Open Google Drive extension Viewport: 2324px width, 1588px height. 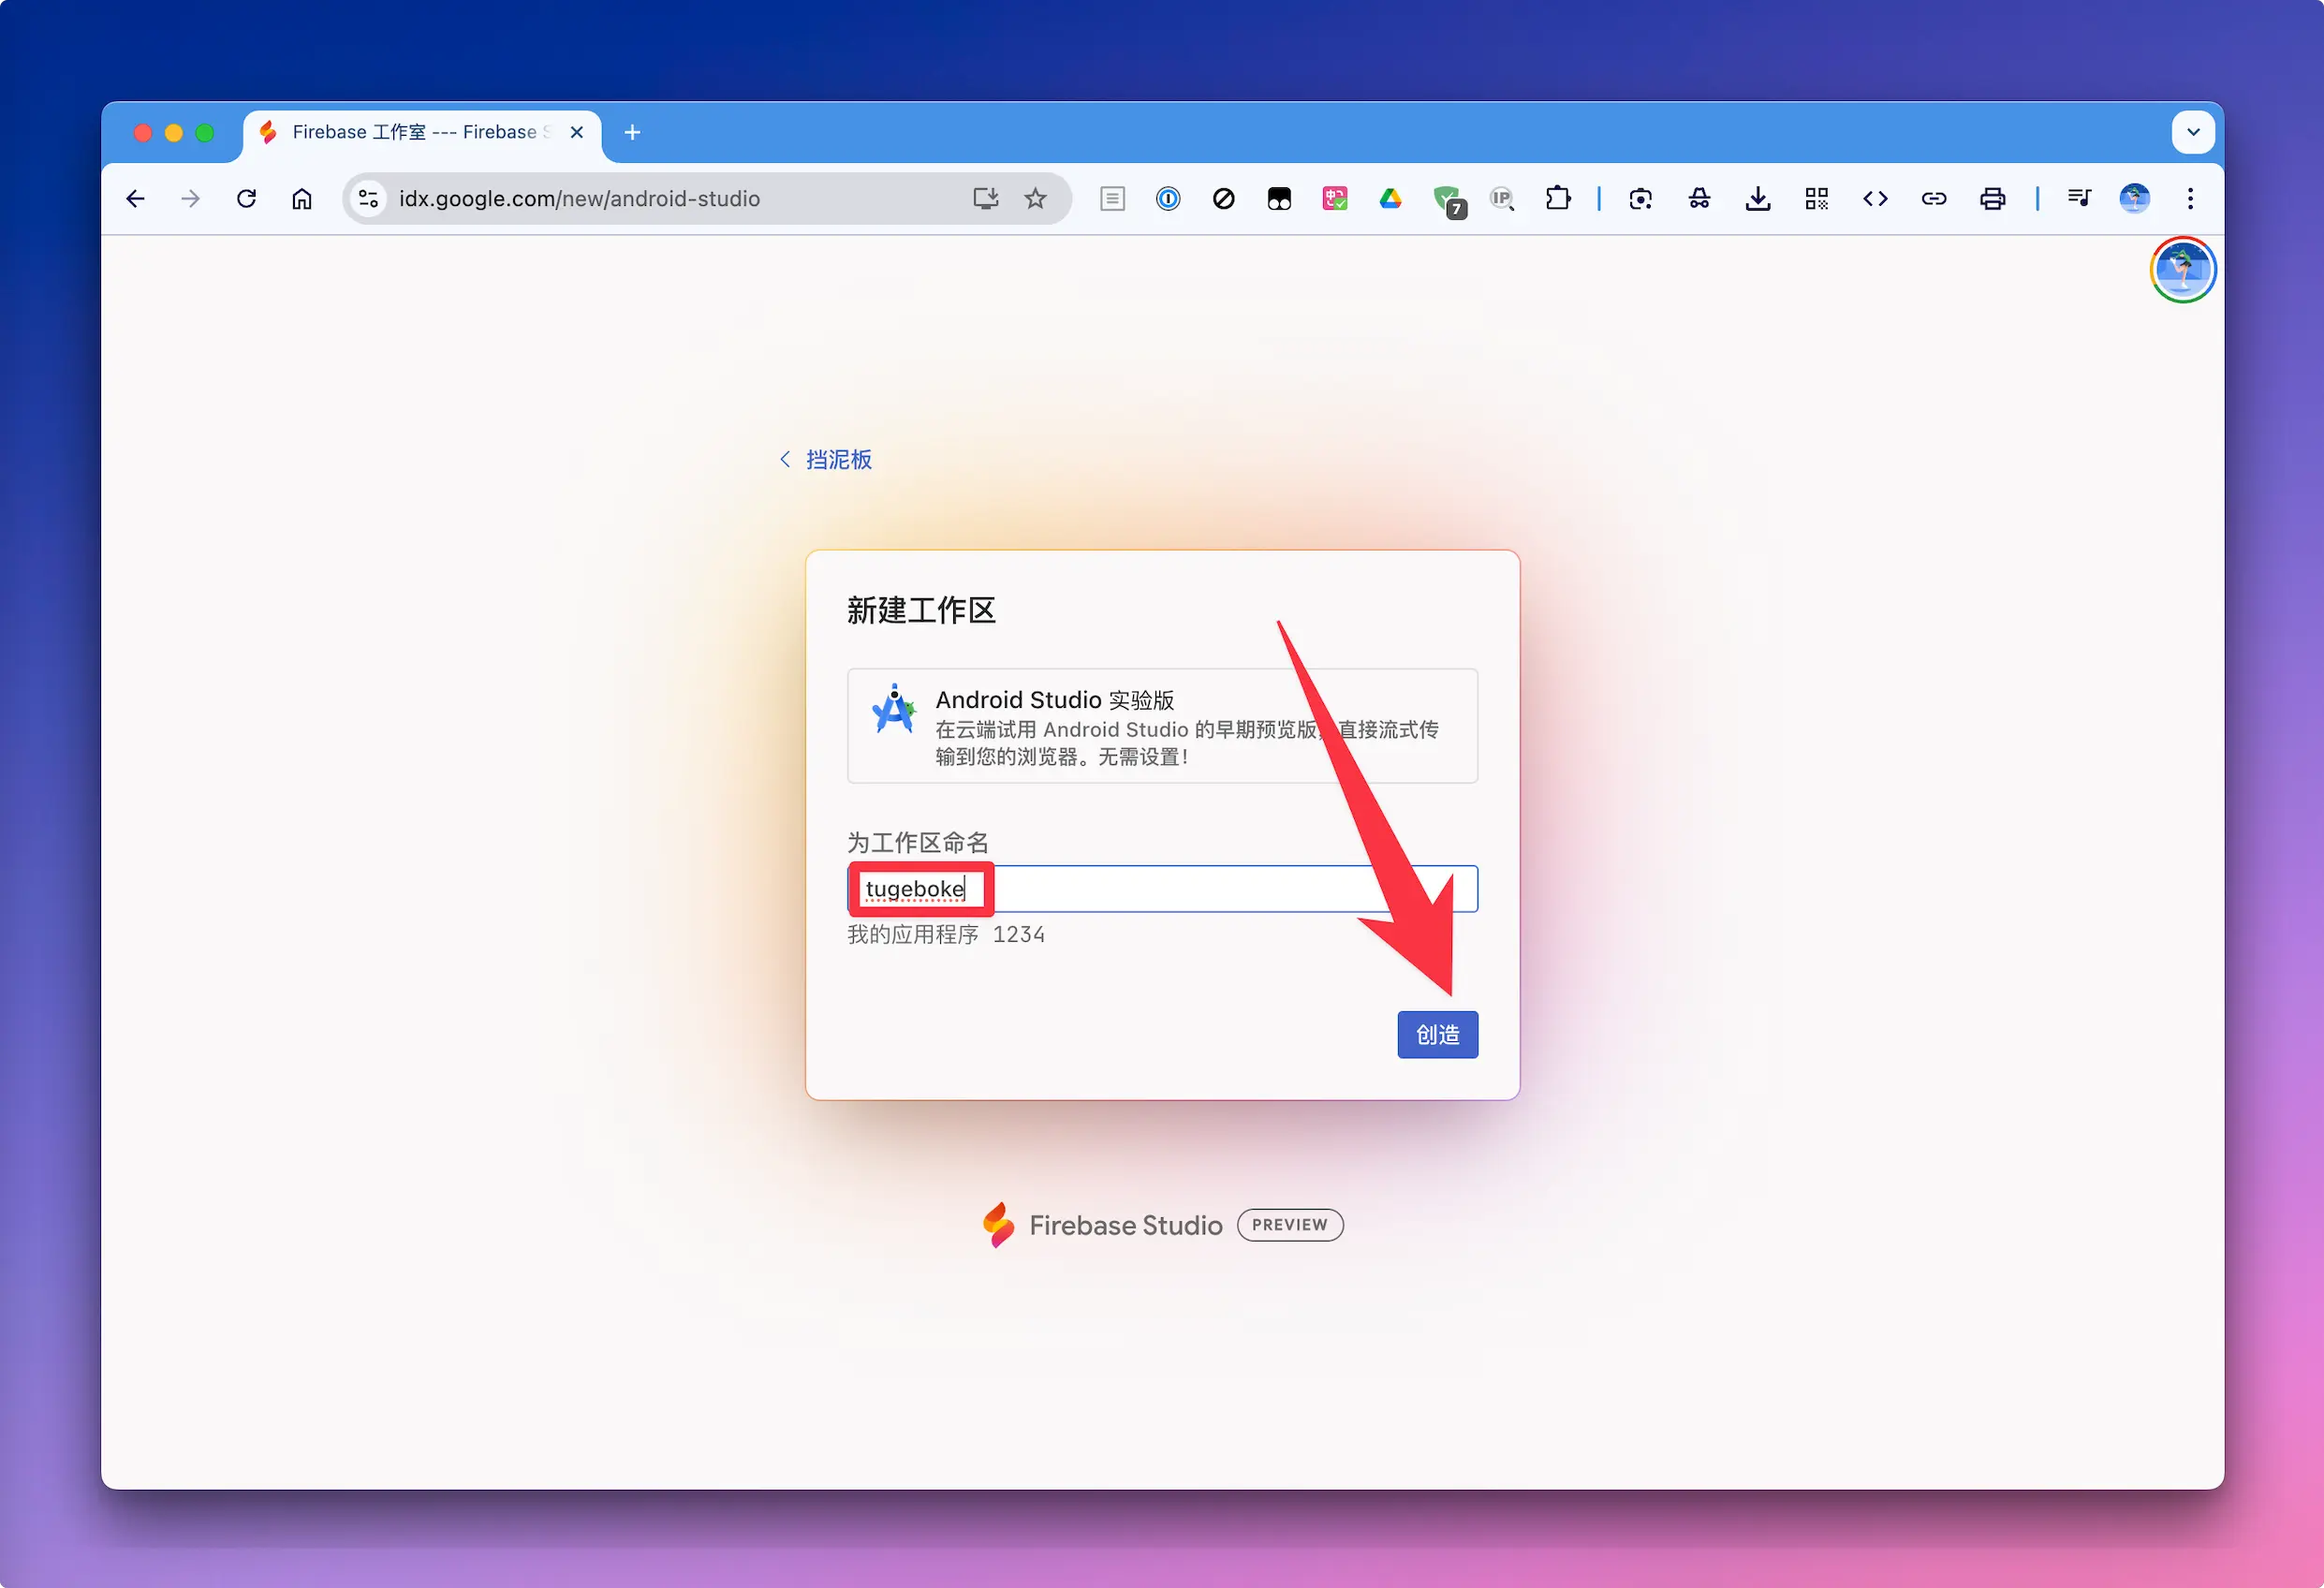coord(1390,199)
